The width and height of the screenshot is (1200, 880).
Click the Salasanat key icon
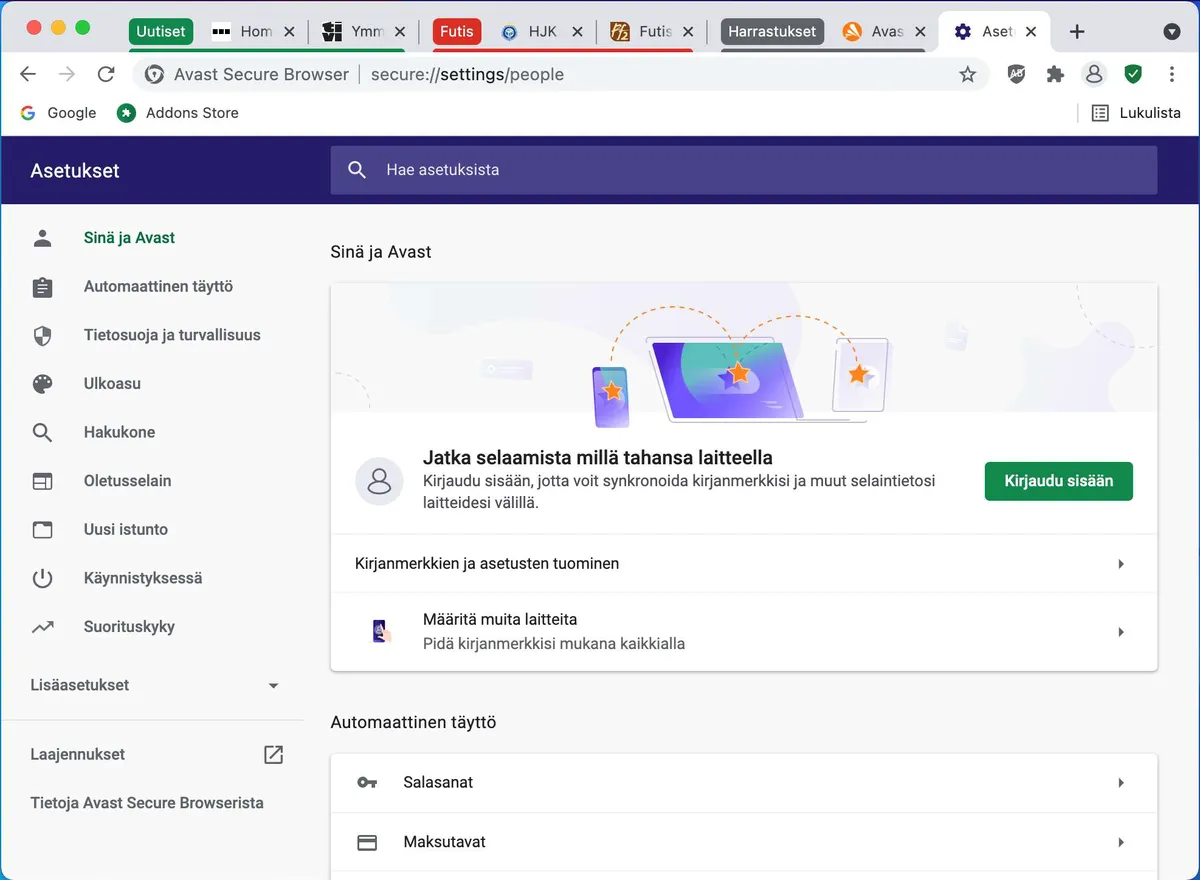(x=367, y=783)
